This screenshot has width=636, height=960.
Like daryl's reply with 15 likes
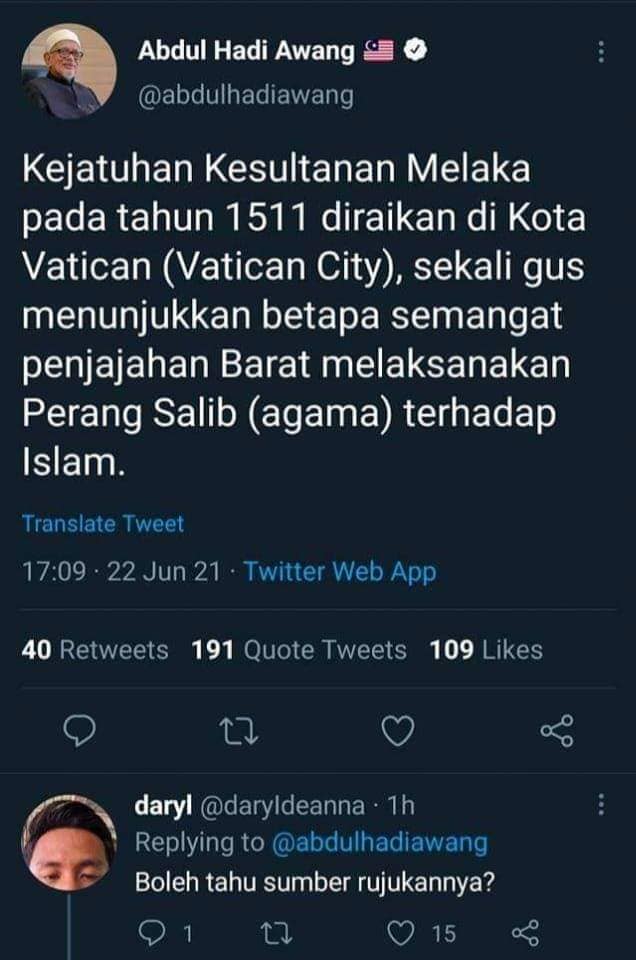[400, 933]
